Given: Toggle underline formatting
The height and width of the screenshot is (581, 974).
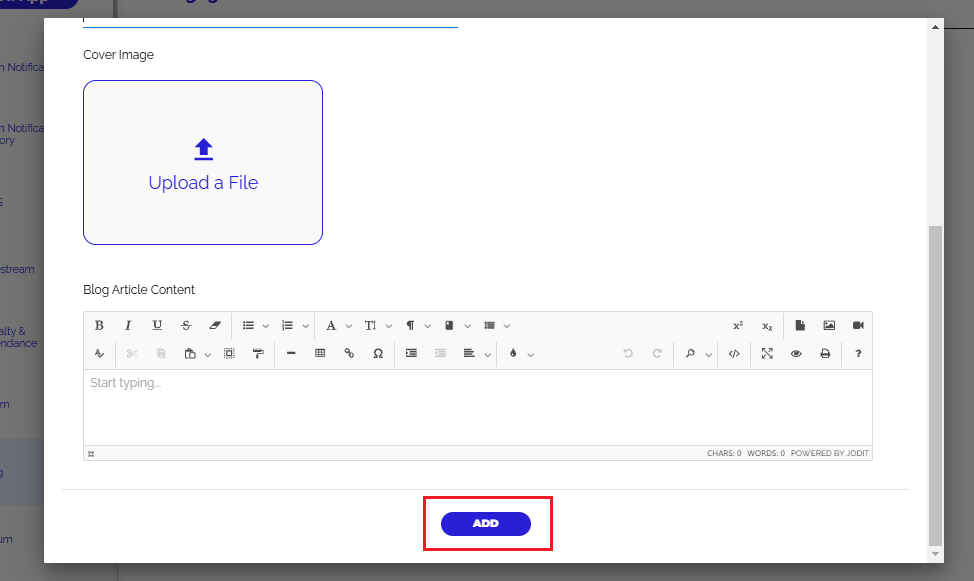Looking at the screenshot, I should pyautogui.click(x=157, y=325).
